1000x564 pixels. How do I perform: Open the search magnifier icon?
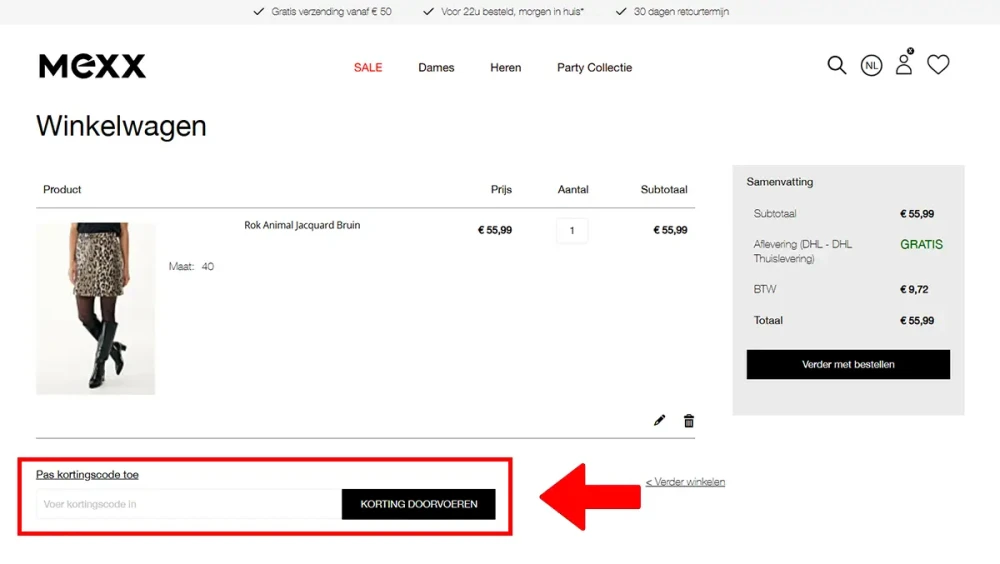[x=837, y=66]
